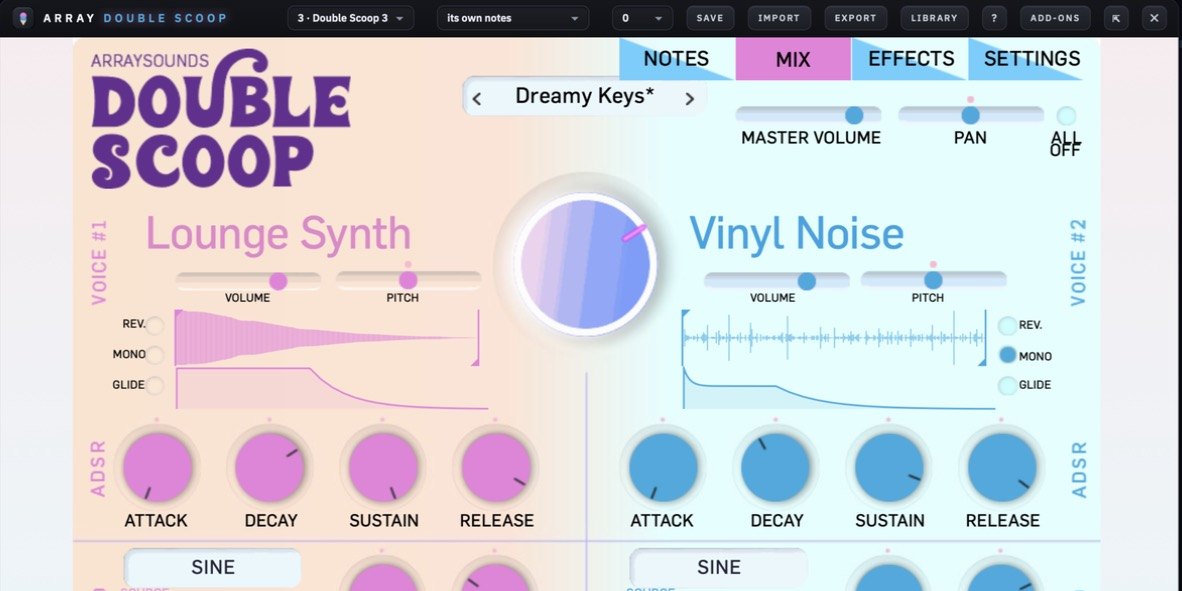Image resolution: width=1182 pixels, height=591 pixels.
Task: Click the Array app logo icon
Action: [23, 17]
